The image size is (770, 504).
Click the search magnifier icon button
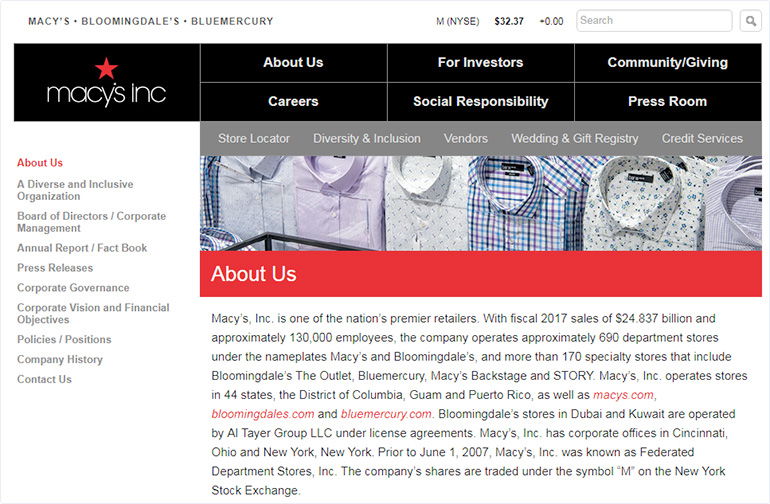click(750, 21)
